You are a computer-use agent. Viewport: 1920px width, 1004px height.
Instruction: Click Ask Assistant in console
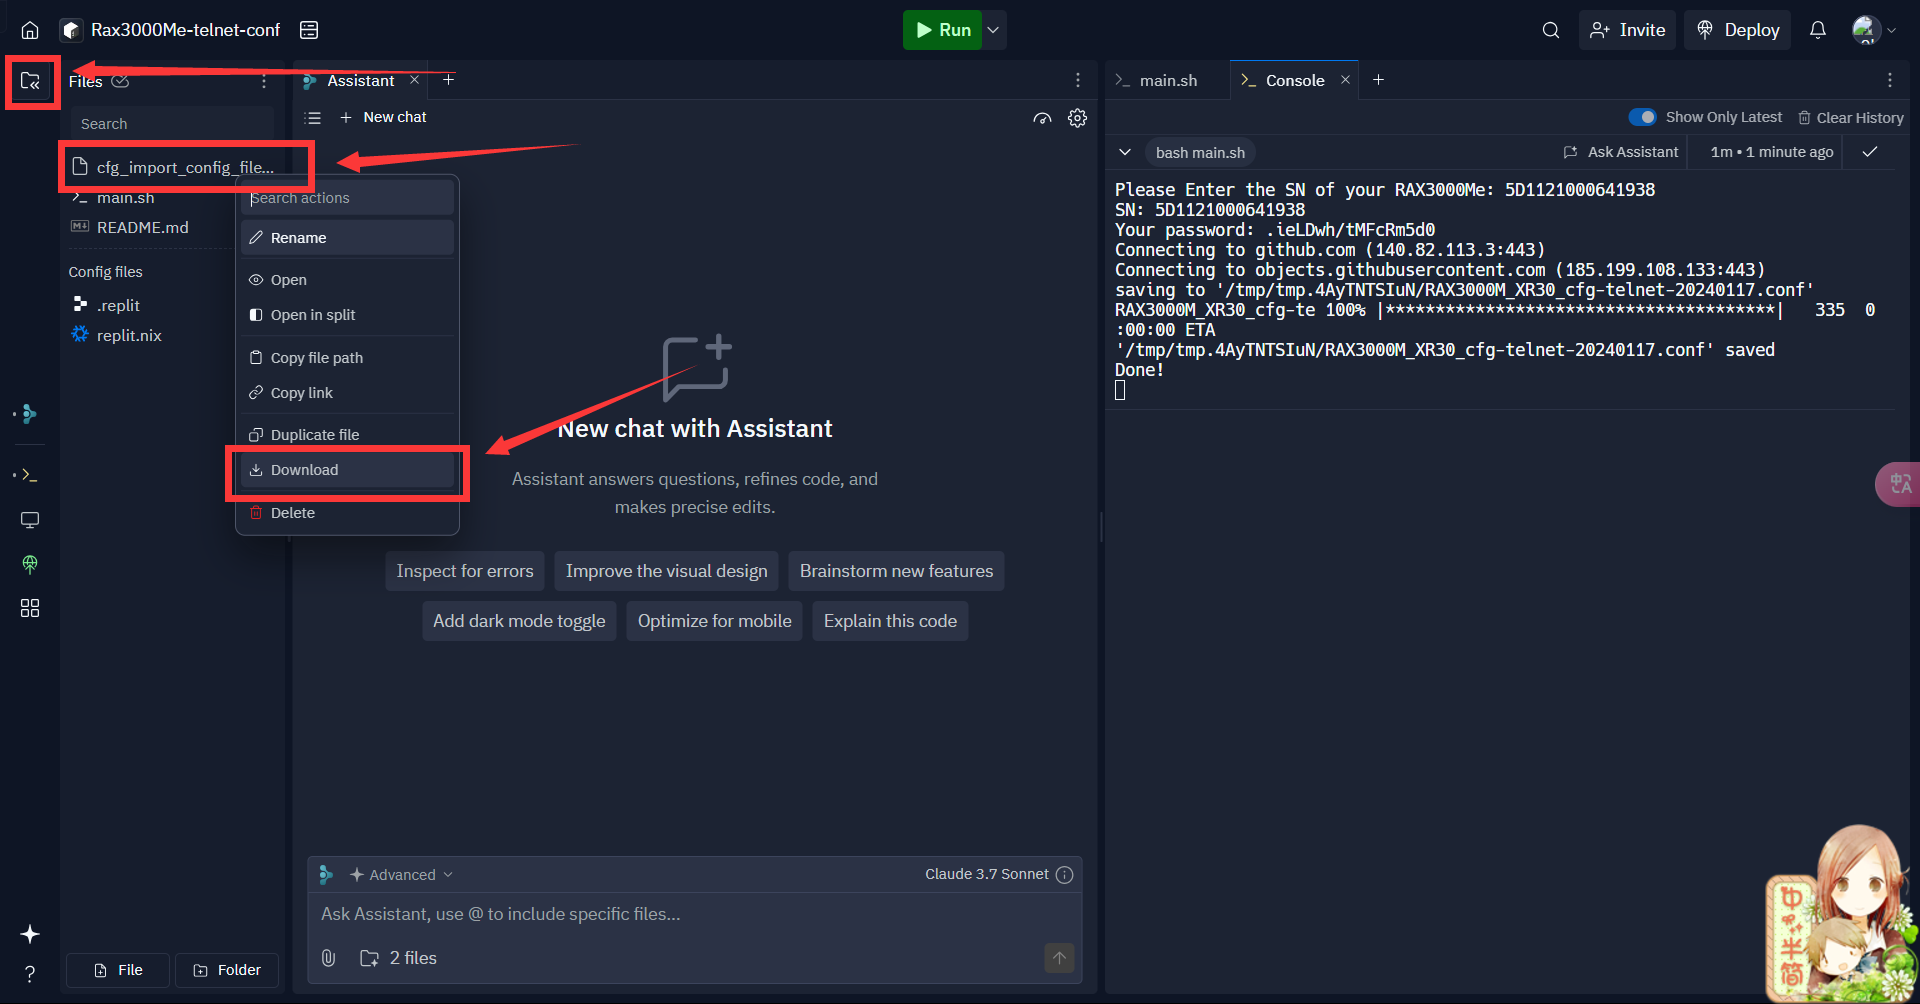pyautogui.click(x=1621, y=152)
